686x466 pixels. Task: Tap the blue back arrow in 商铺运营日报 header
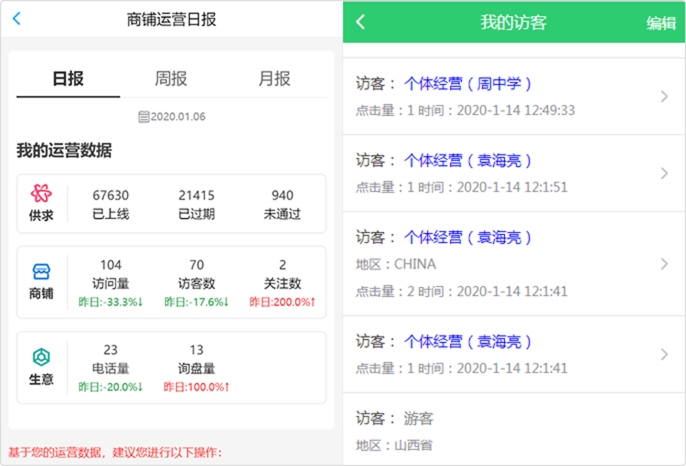[x=17, y=19]
